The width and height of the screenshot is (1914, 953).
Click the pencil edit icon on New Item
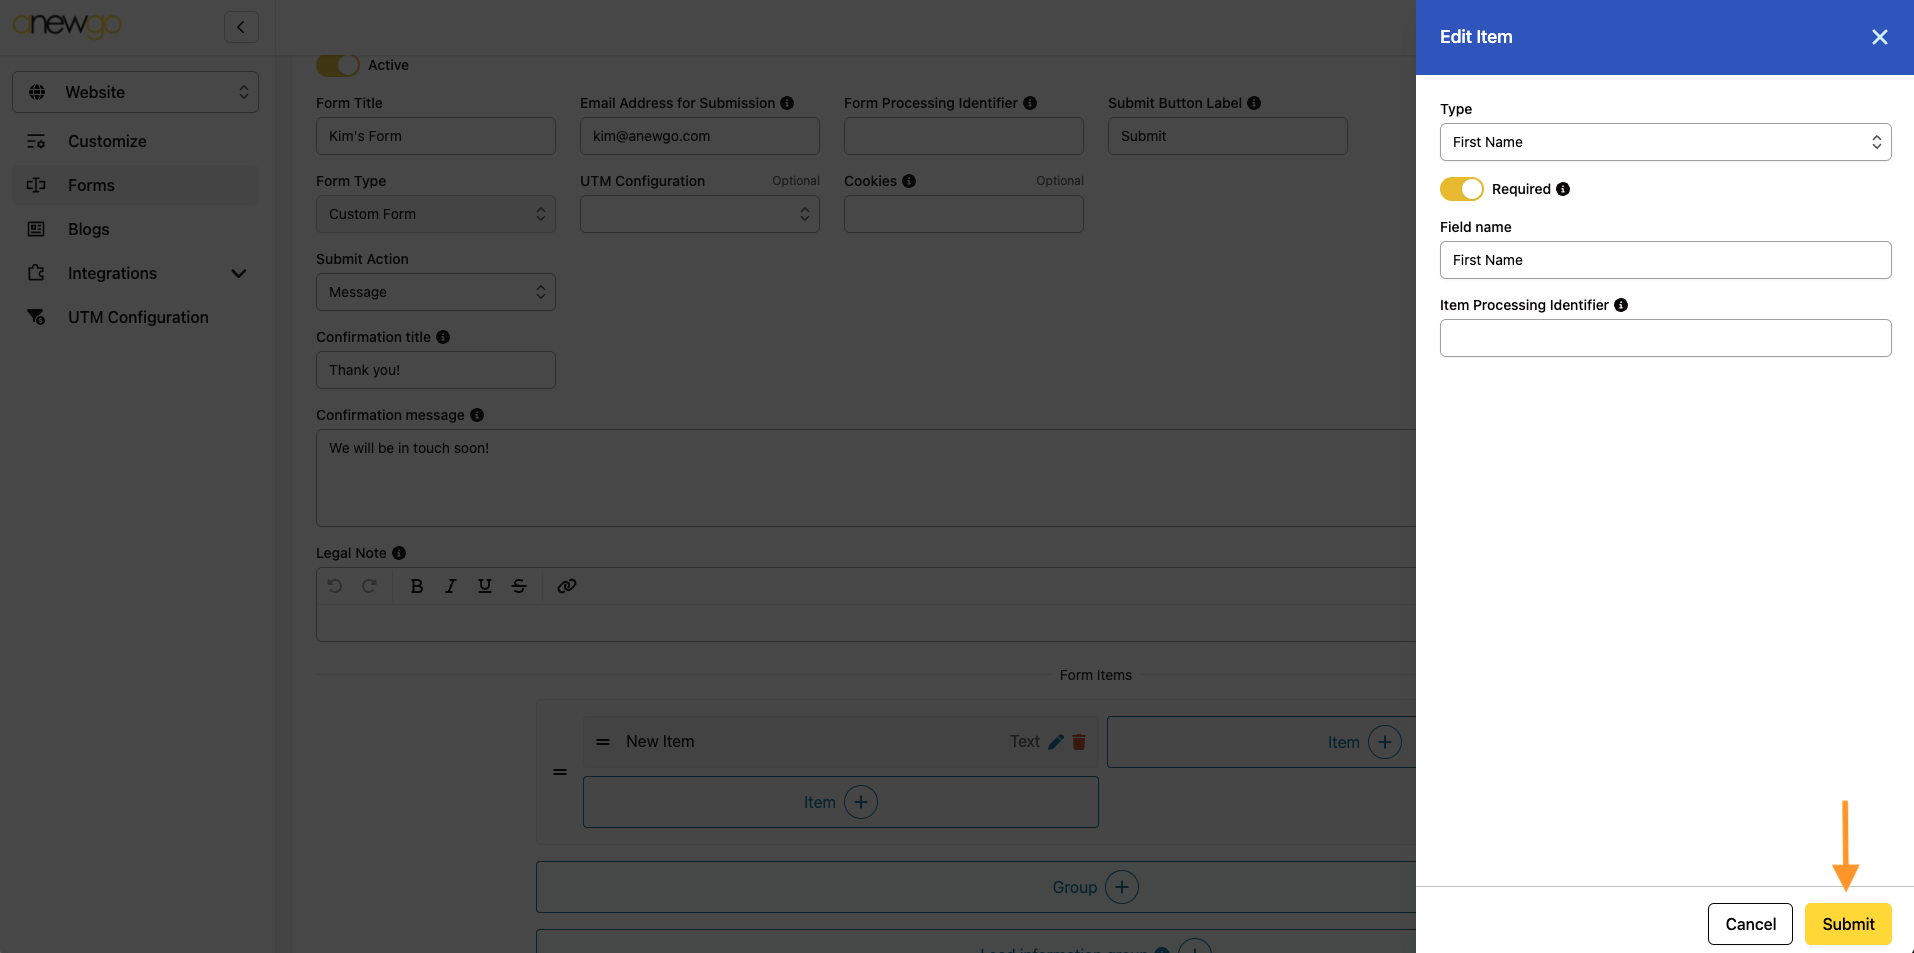pos(1056,742)
